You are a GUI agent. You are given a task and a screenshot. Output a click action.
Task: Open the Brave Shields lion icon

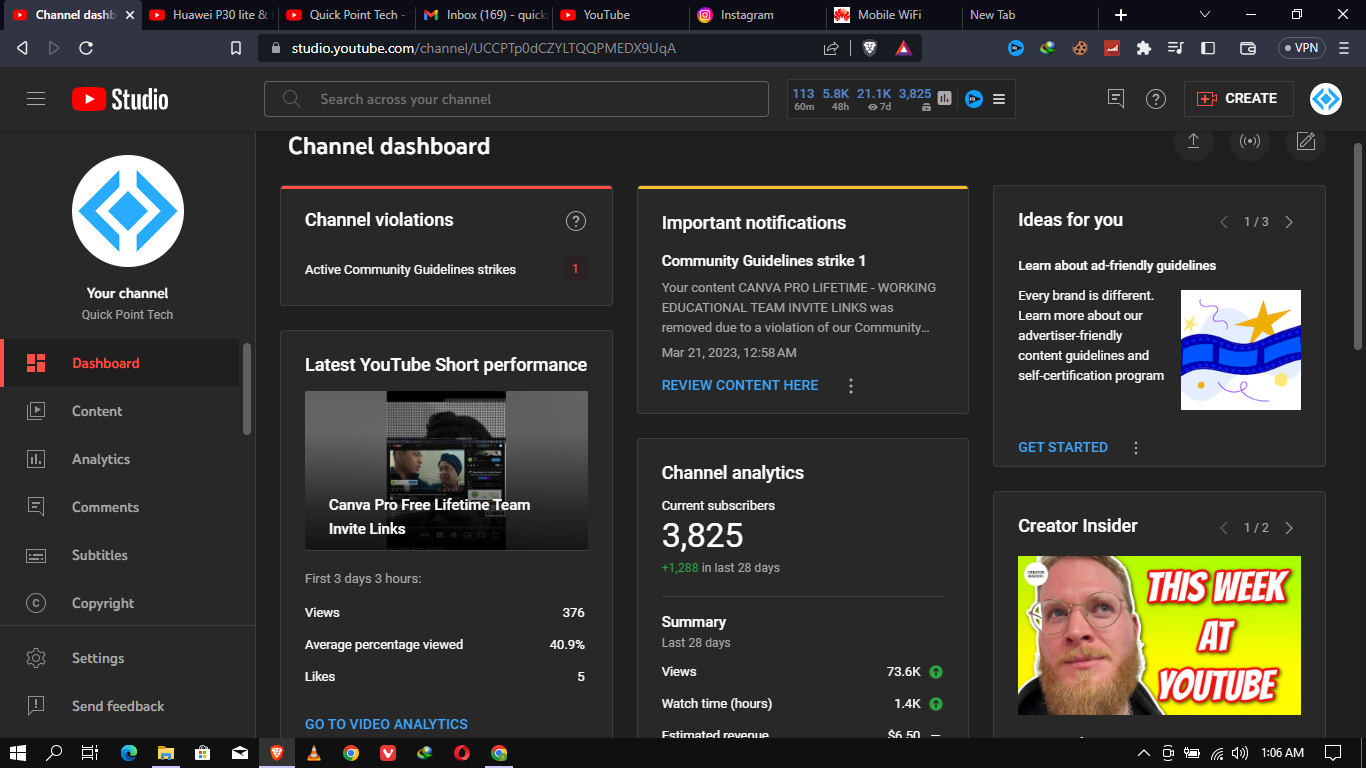coord(870,48)
